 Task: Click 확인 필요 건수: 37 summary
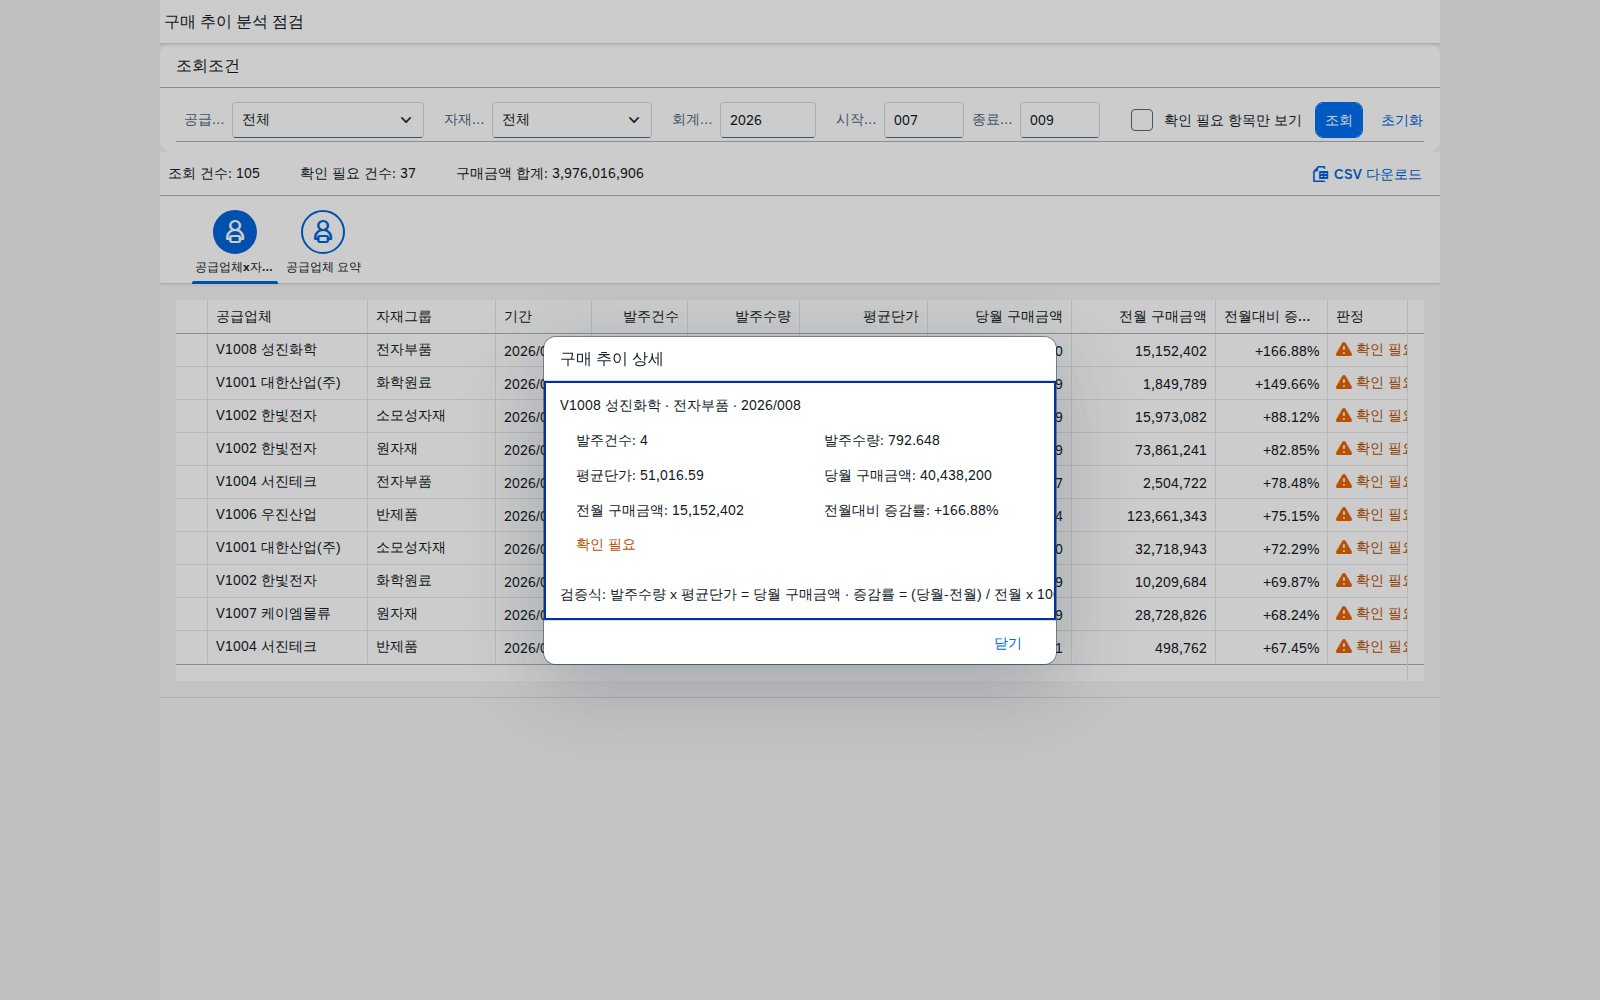tap(358, 173)
